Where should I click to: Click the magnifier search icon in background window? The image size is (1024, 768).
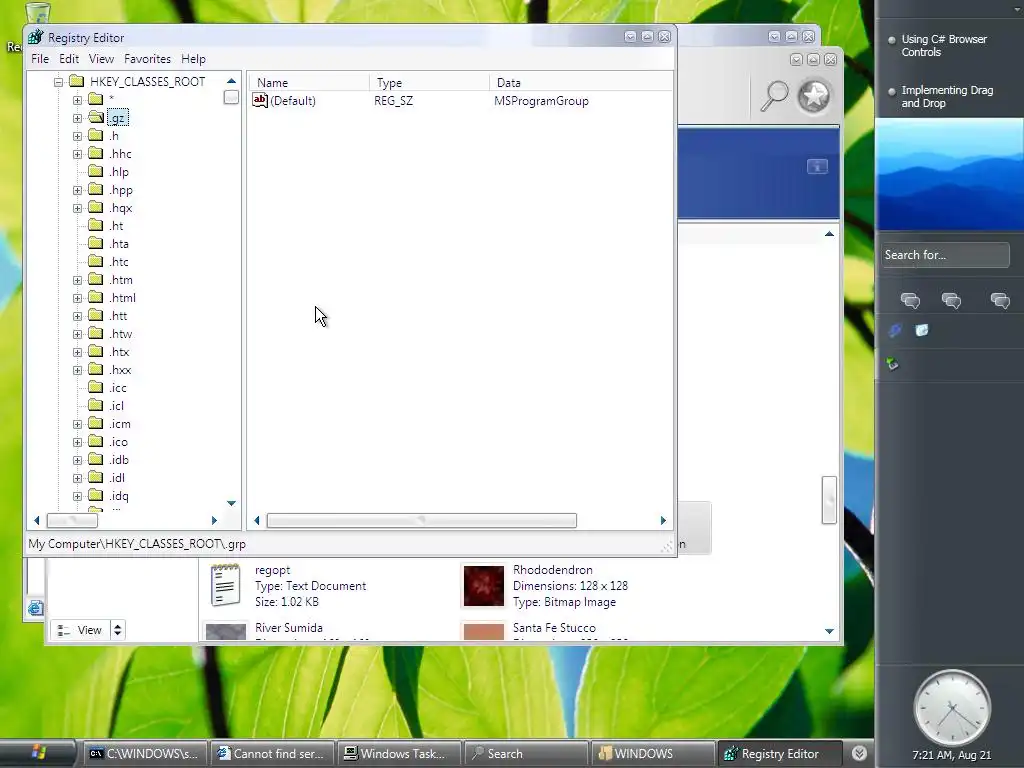(x=775, y=97)
